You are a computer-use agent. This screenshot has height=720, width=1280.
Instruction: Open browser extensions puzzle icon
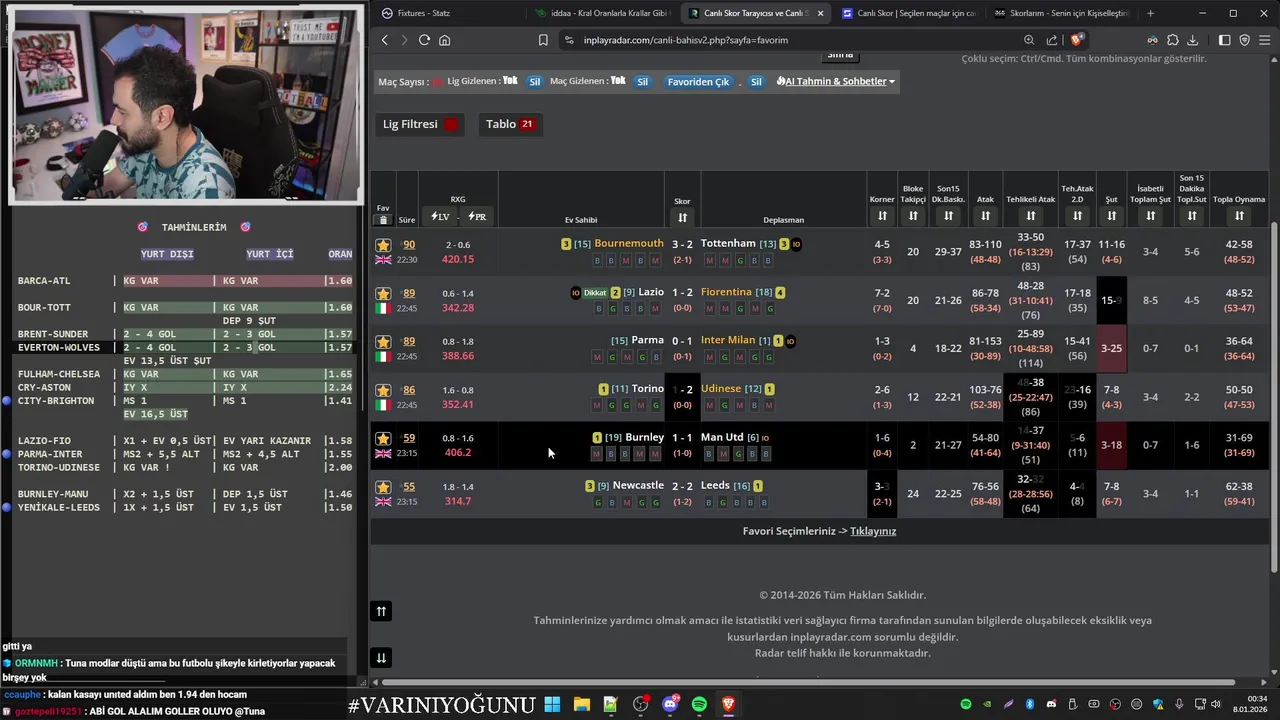click(1173, 40)
